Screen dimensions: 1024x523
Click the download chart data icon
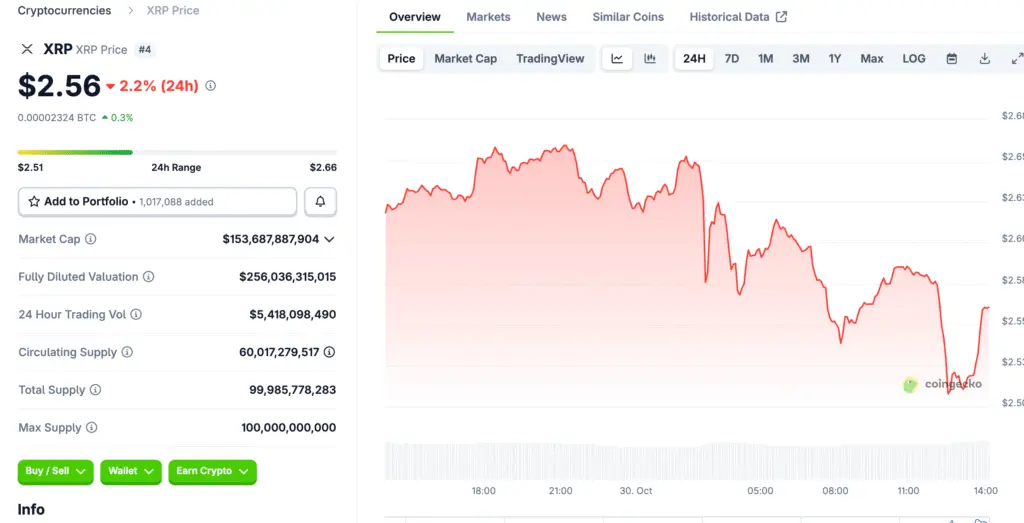pyautogui.click(x=985, y=59)
